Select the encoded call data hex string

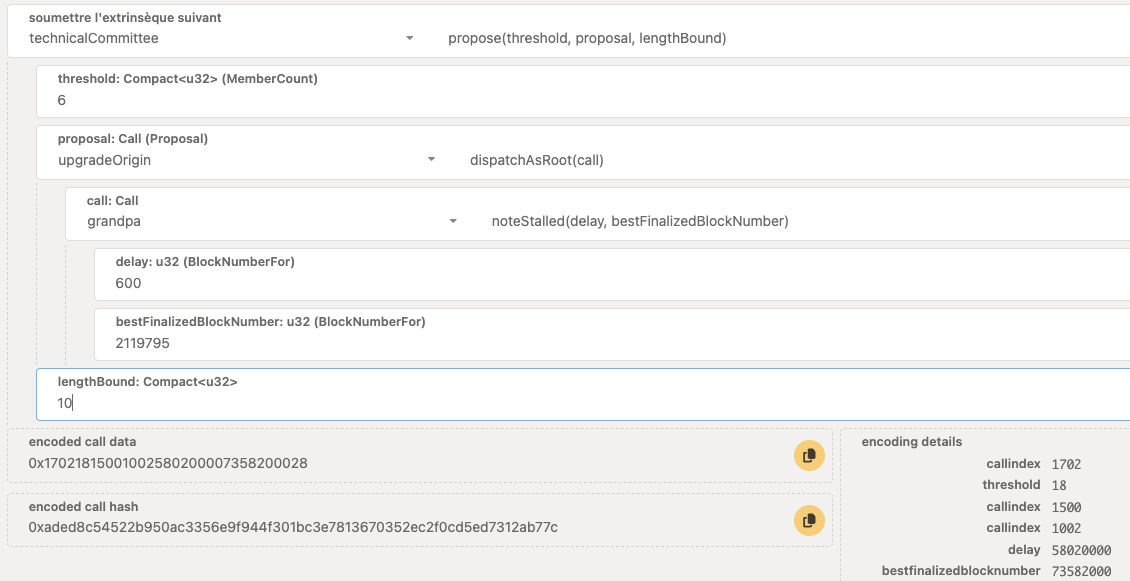(168, 463)
